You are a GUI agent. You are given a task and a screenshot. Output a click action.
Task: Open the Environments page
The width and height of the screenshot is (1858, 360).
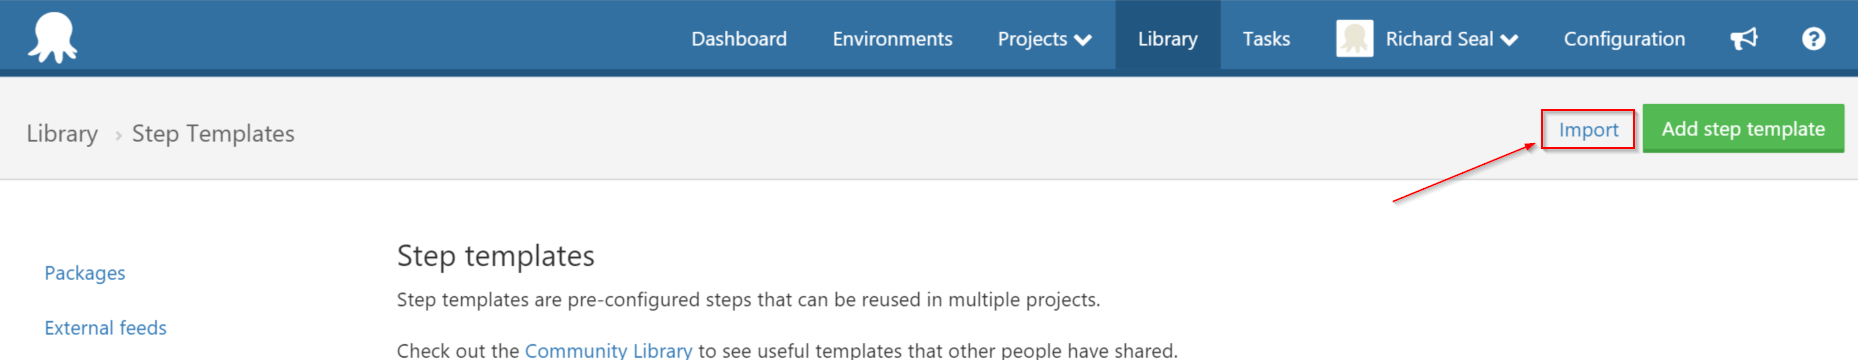(892, 39)
